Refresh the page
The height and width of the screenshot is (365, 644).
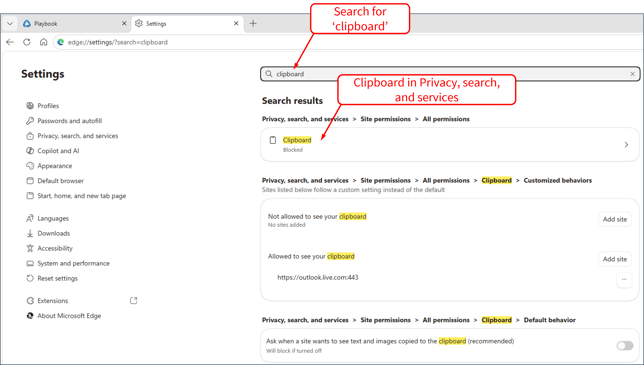[x=27, y=42]
